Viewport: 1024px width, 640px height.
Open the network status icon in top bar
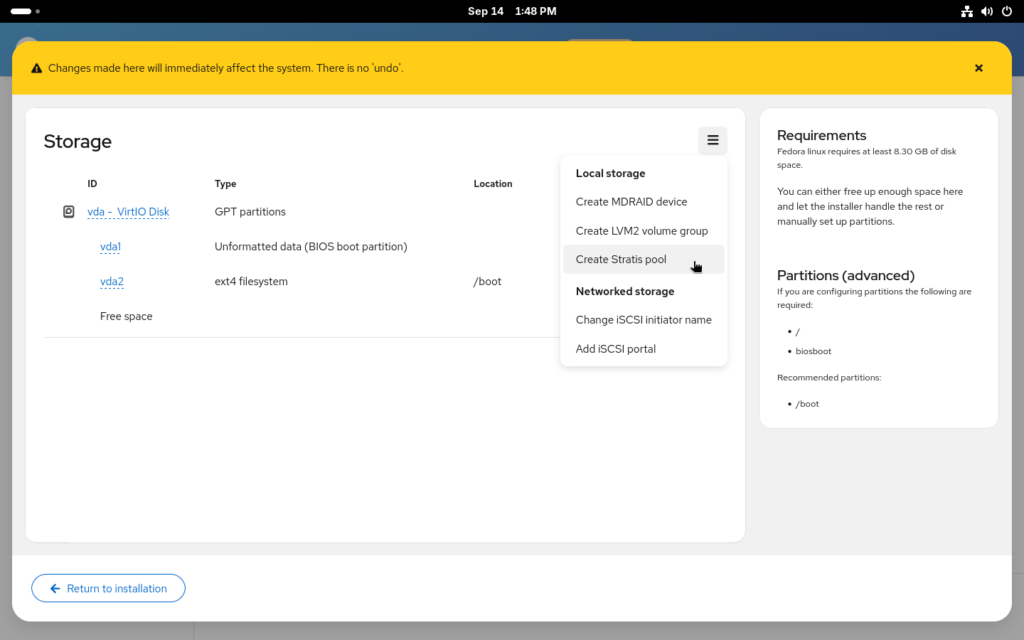click(x=967, y=11)
